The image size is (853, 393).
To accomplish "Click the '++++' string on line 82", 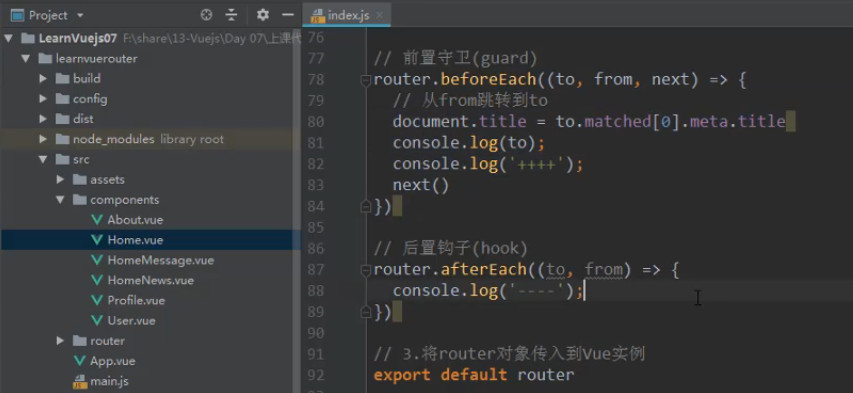I will pyautogui.click(x=536, y=164).
